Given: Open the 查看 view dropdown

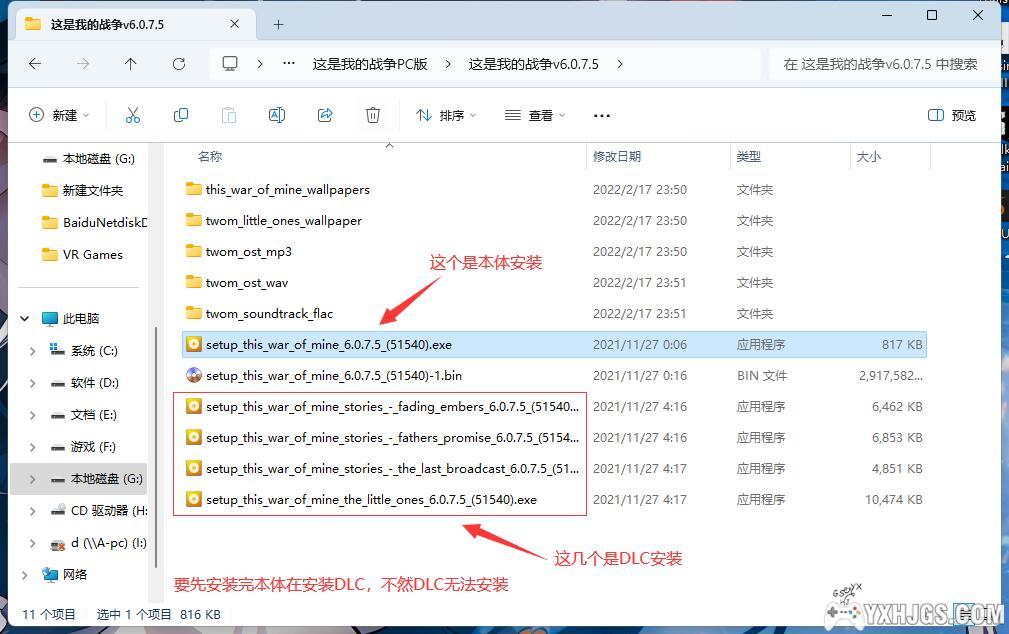Looking at the screenshot, I should pos(535,115).
